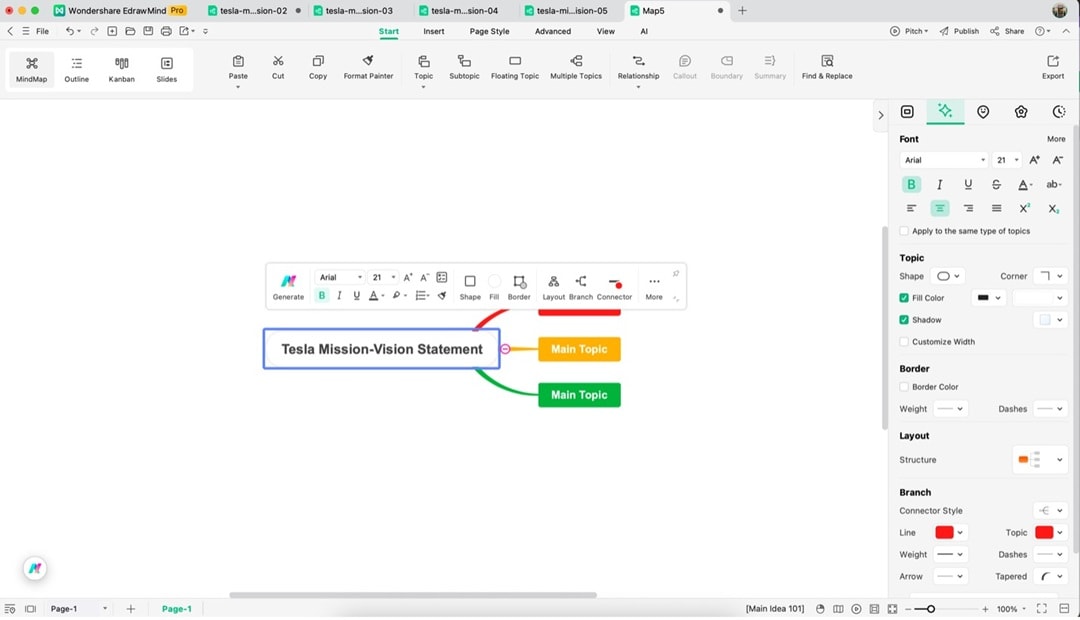Open Shape option in floating toolbar

(x=470, y=287)
